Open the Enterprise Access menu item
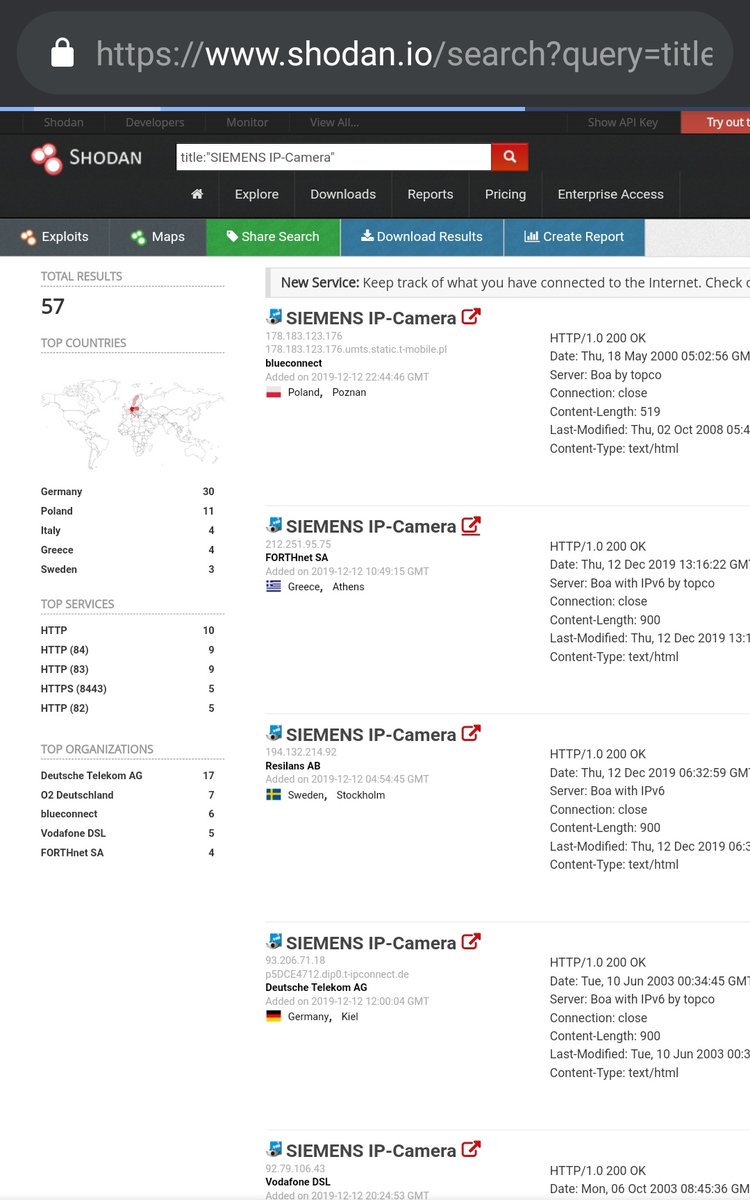The image size is (750, 1200). coord(611,194)
